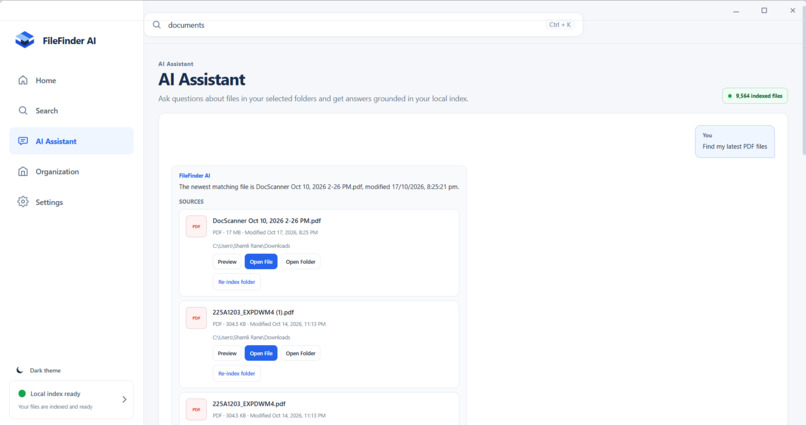This screenshot has height=425, width=806.
Task: Click the Settings gear icon
Action: coord(23,202)
